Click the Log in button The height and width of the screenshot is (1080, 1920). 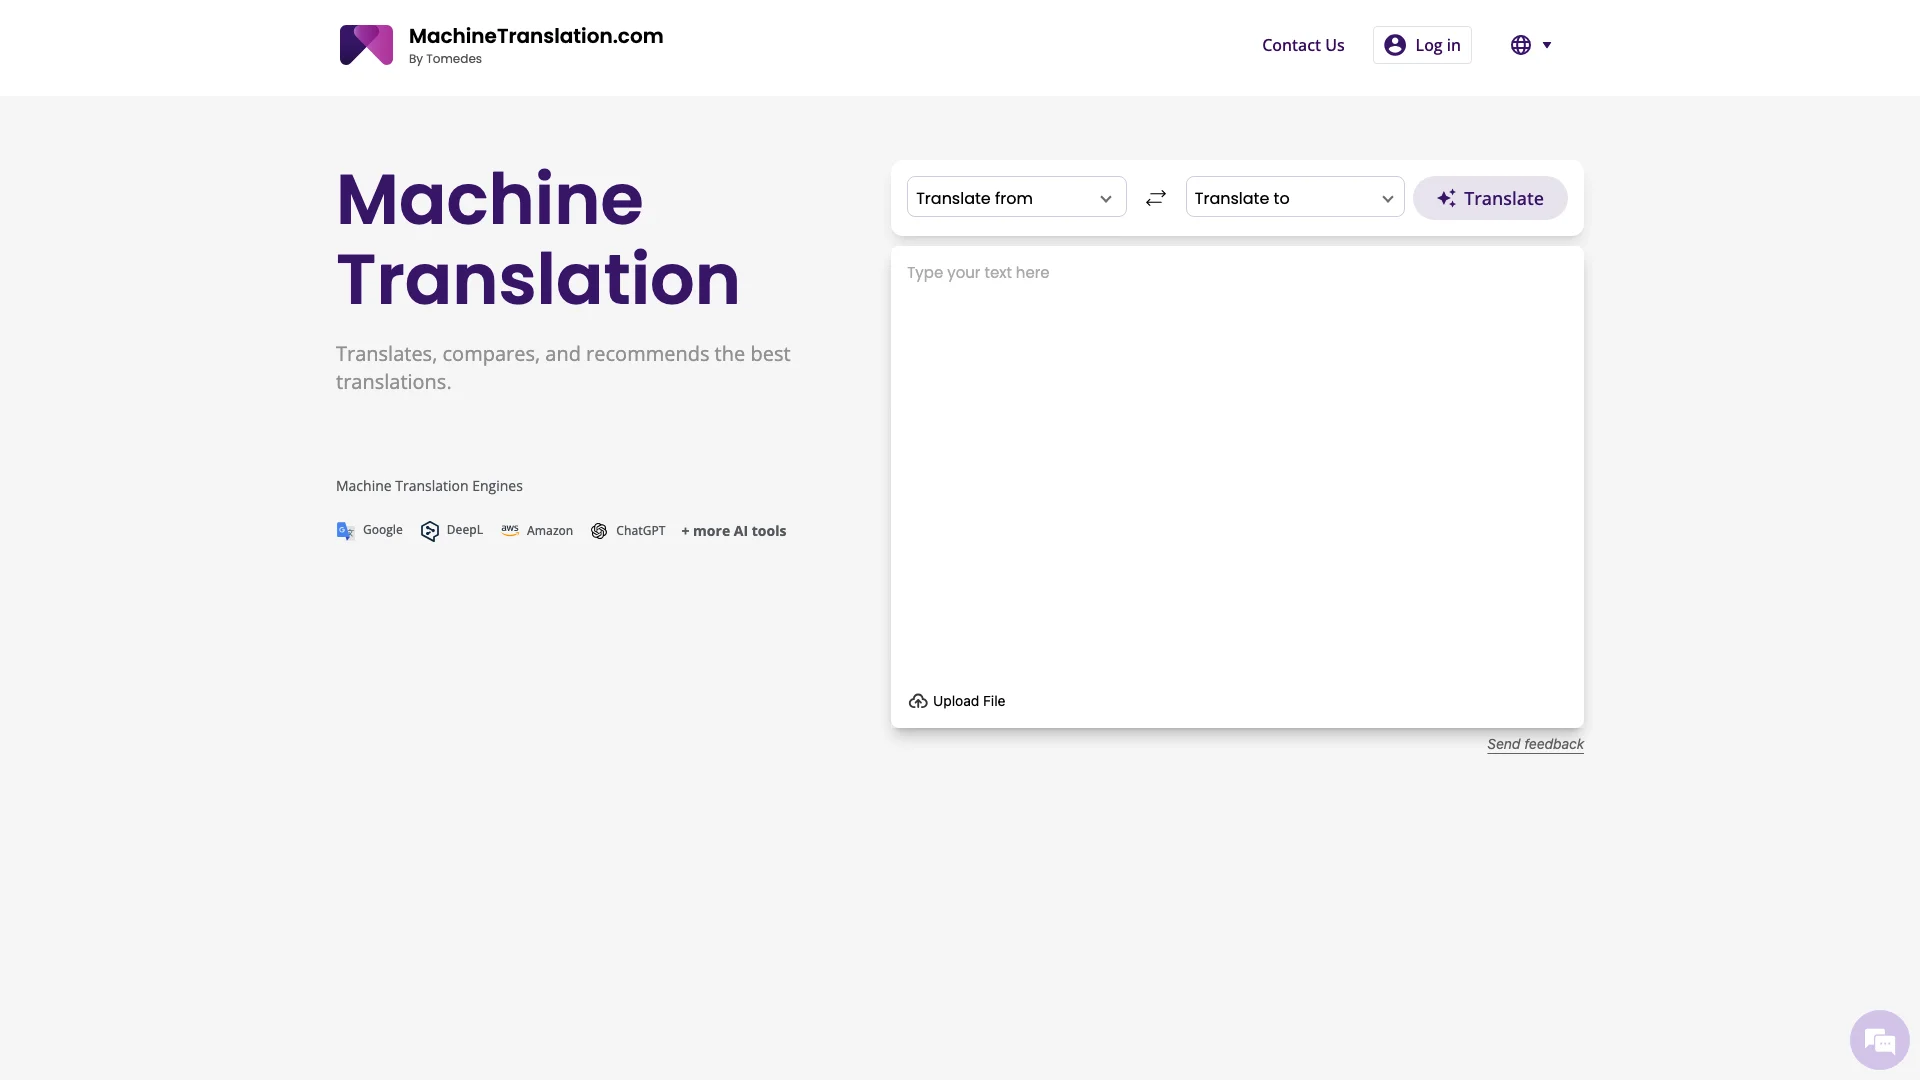tap(1422, 45)
